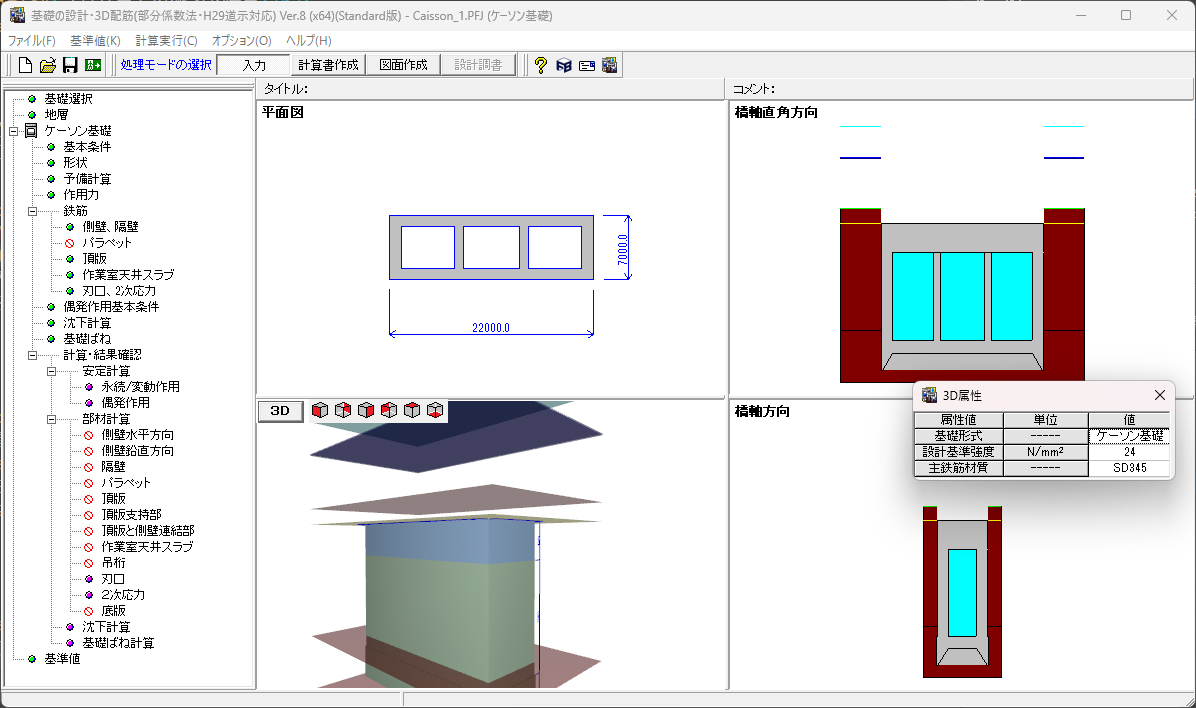Switch to 図面作成 processing mode
Screen dimensions: 1196x708
coord(403,65)
